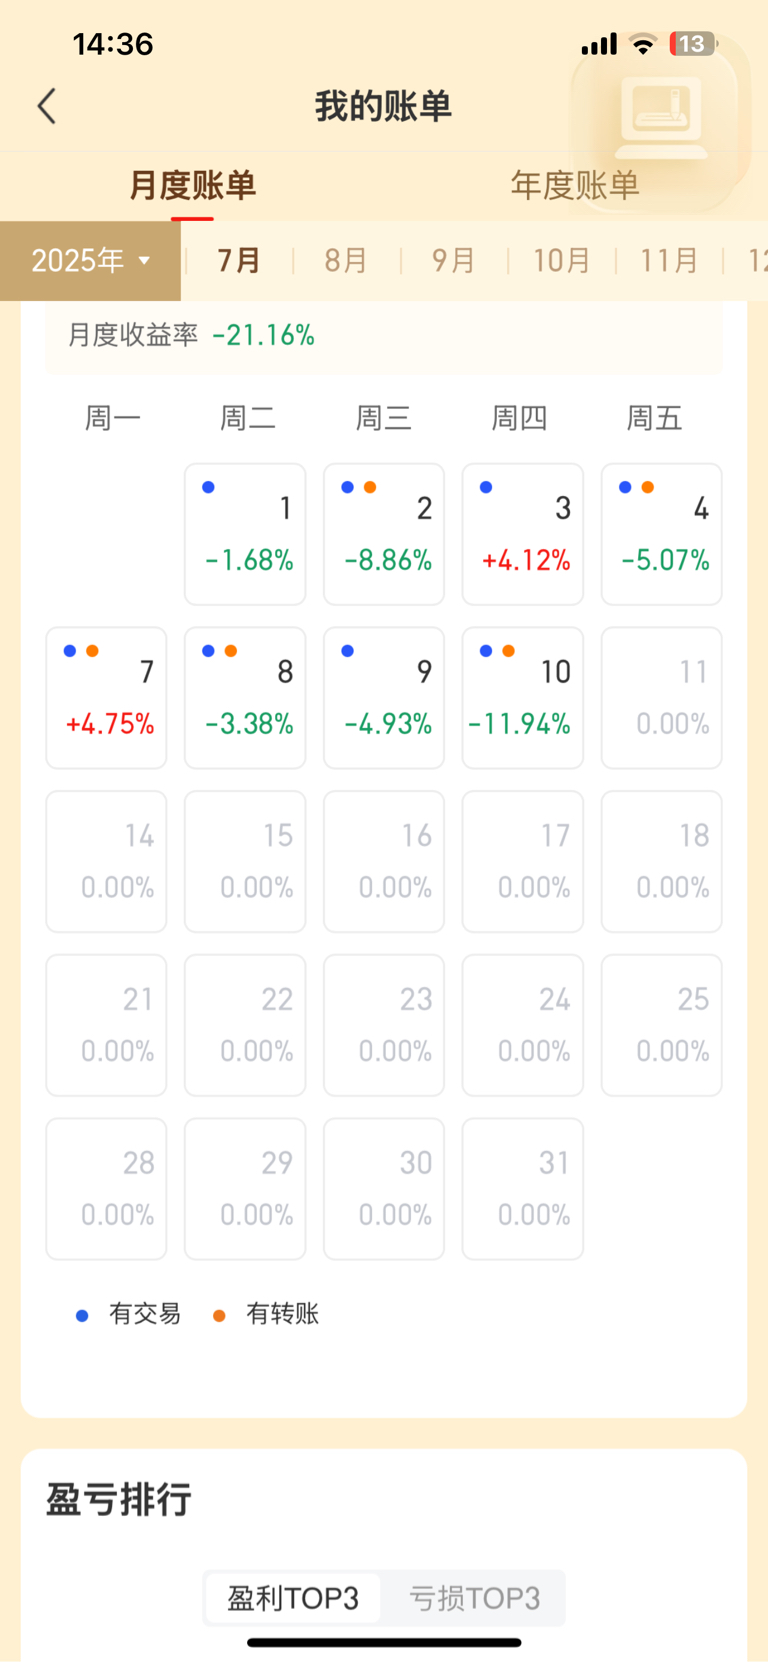Open July 3 cell showing +4.12%

[x=522, y=534]
